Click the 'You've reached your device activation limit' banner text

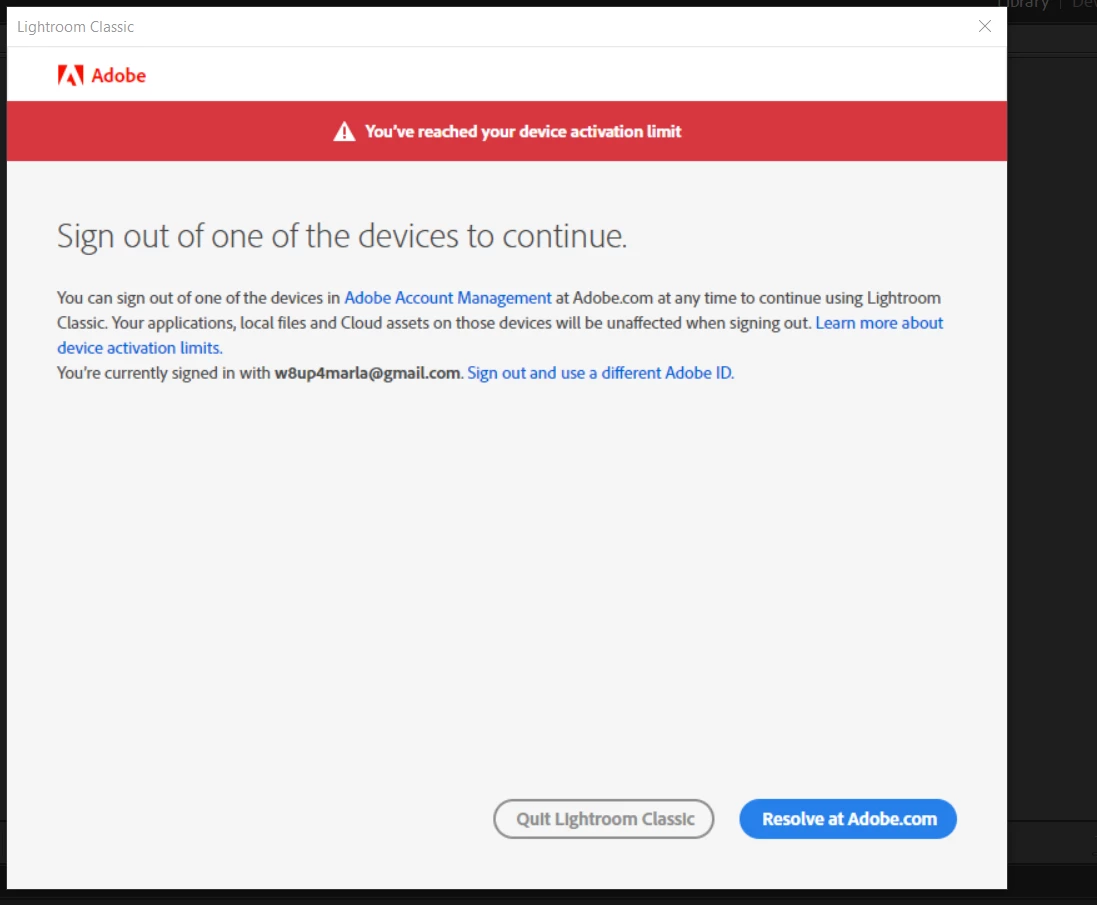(523, 131)
